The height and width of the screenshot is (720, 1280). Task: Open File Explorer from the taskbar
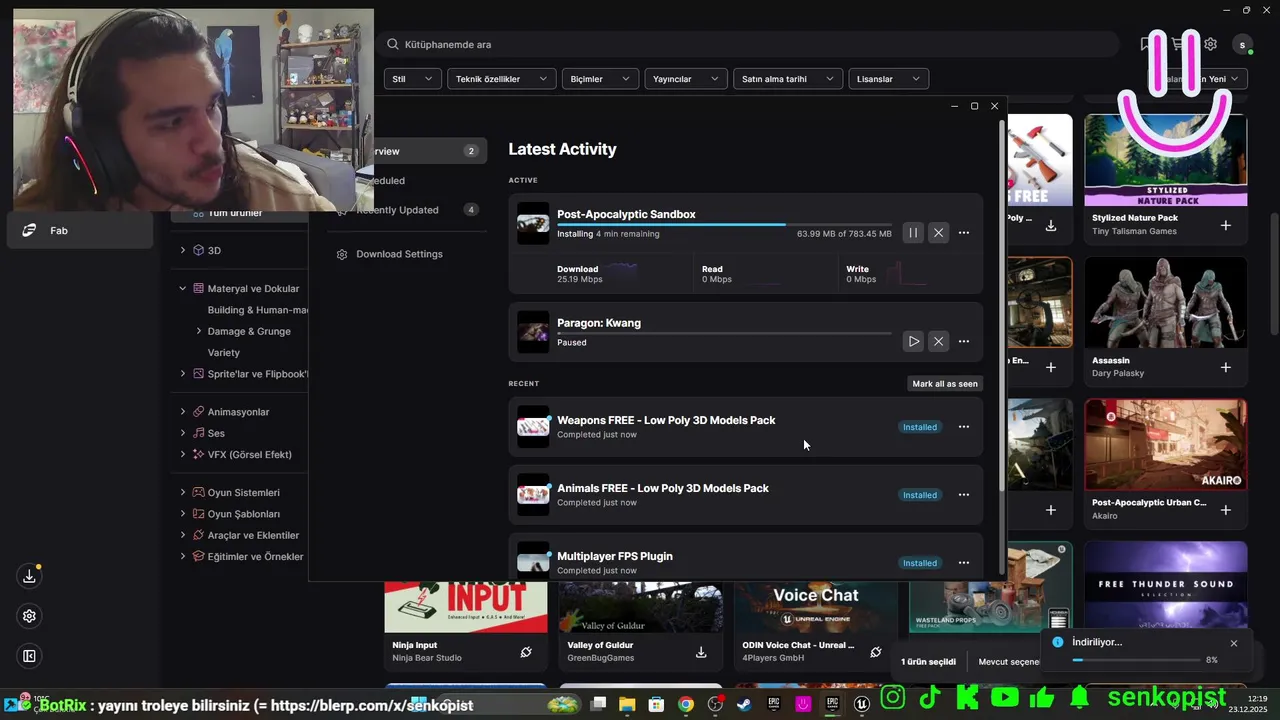pos(627,704)
